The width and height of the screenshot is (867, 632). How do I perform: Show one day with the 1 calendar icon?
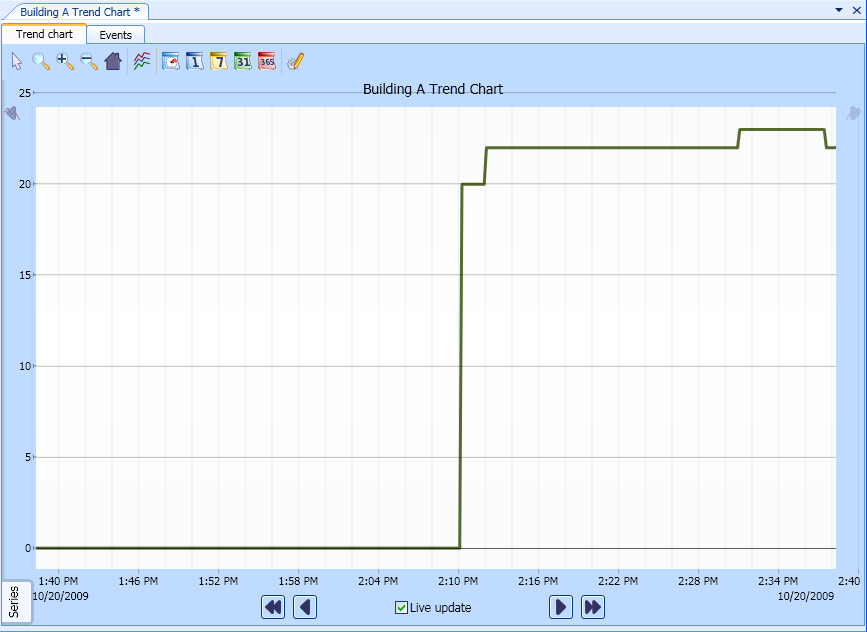point(195,61)
